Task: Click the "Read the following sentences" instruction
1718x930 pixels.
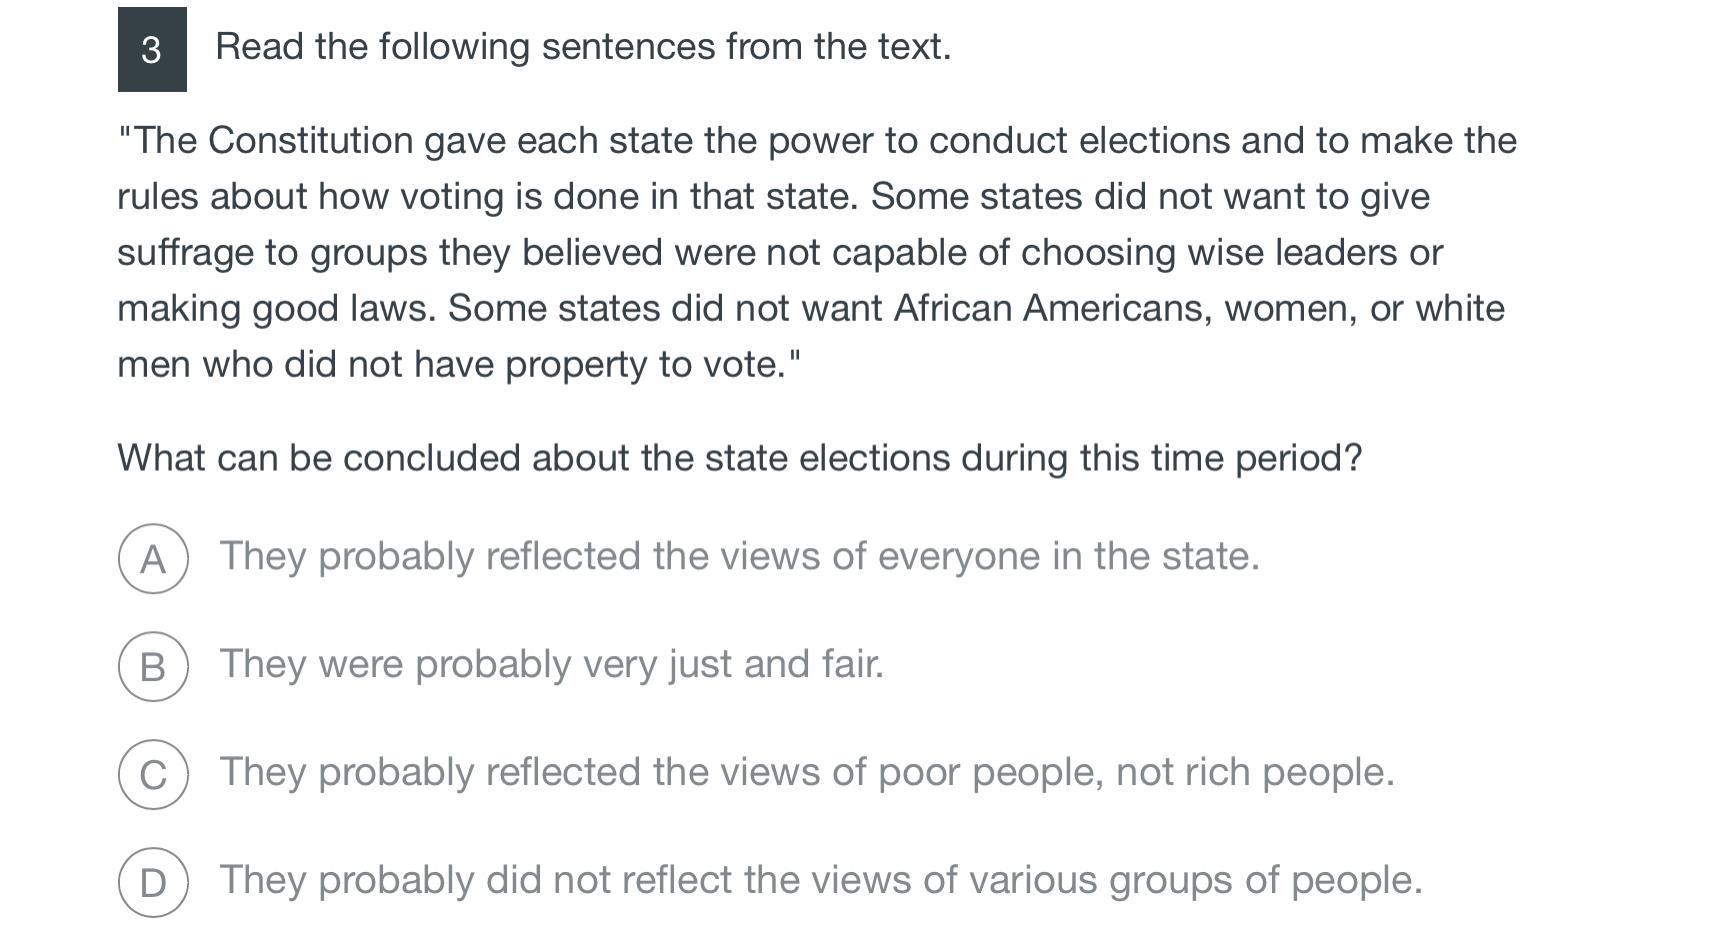Action: [583, 47]
